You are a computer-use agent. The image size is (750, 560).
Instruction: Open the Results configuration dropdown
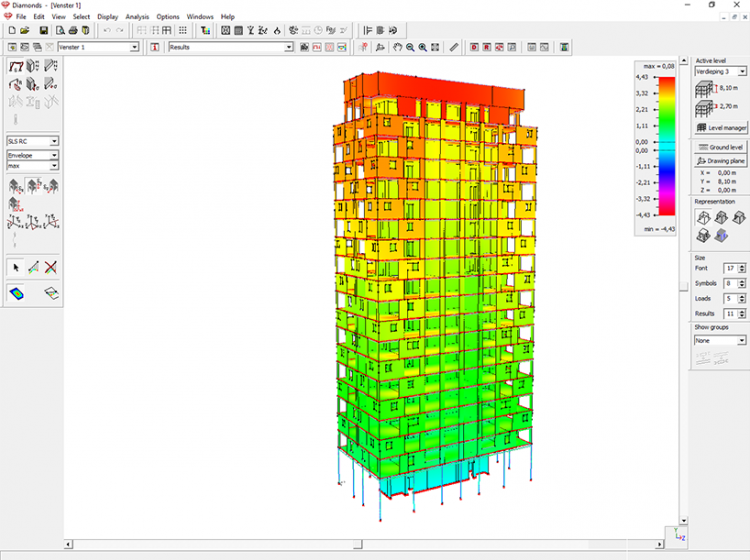[x=289, y=47]
